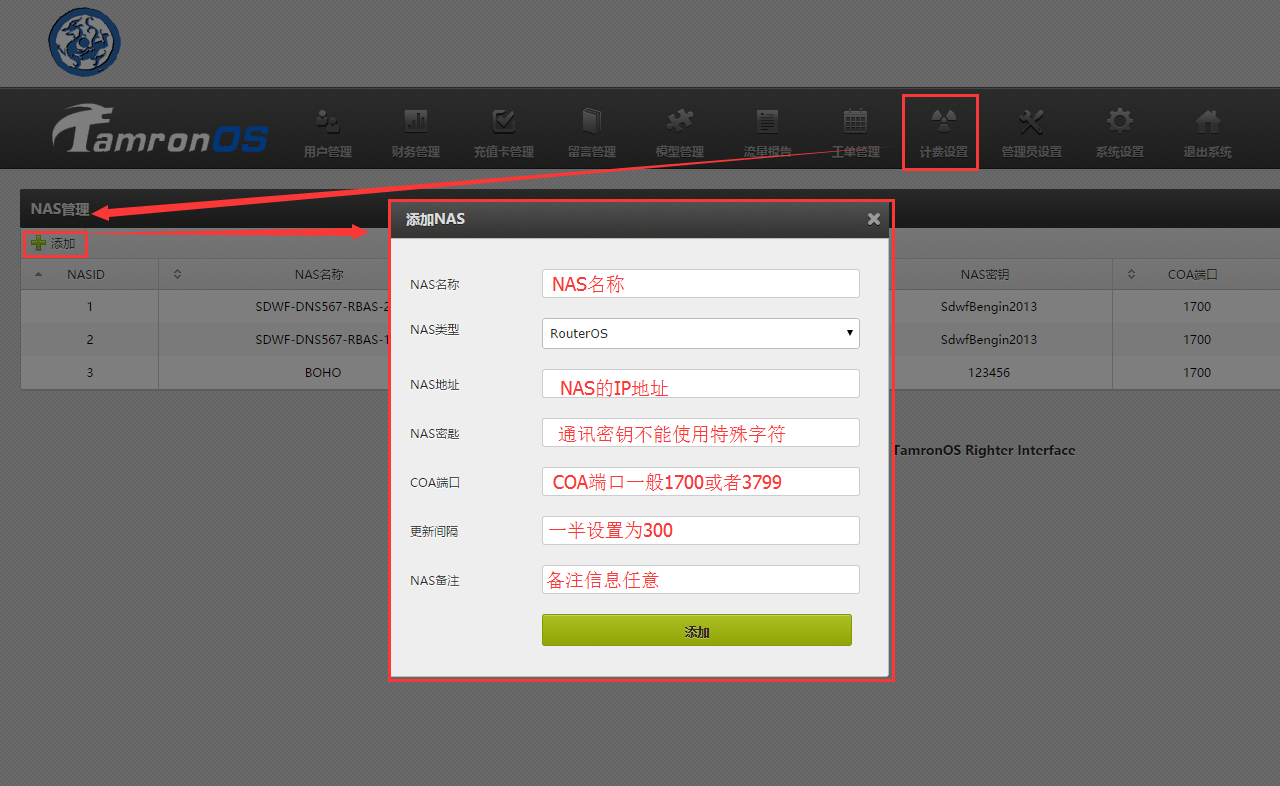1280x786 pixels.
Task: Click the green 添加 submit button
Action: click(696, 631)
